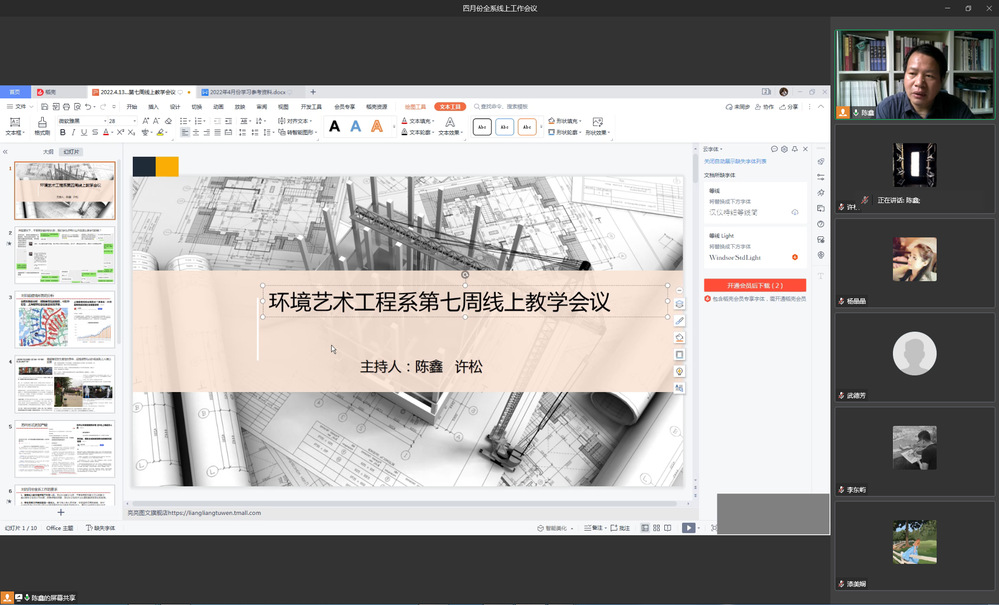Add new slide with plus button
Viewport: 999px width, 605px height.
point(60,512)
